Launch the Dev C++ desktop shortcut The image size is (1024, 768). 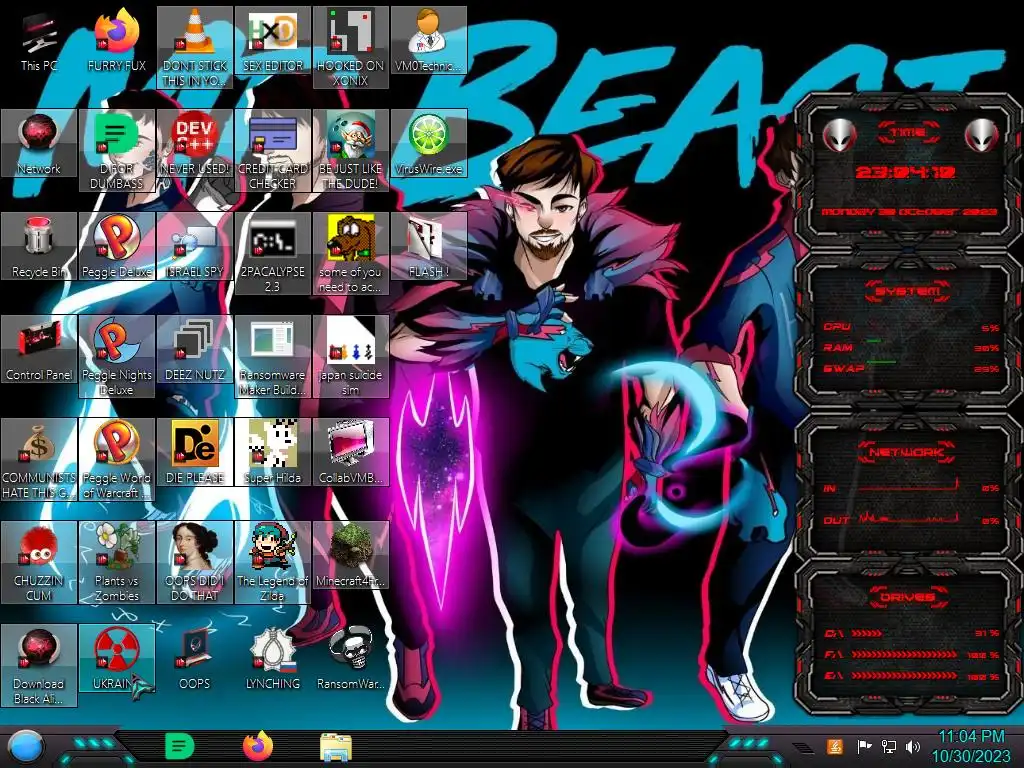[195, 144]
